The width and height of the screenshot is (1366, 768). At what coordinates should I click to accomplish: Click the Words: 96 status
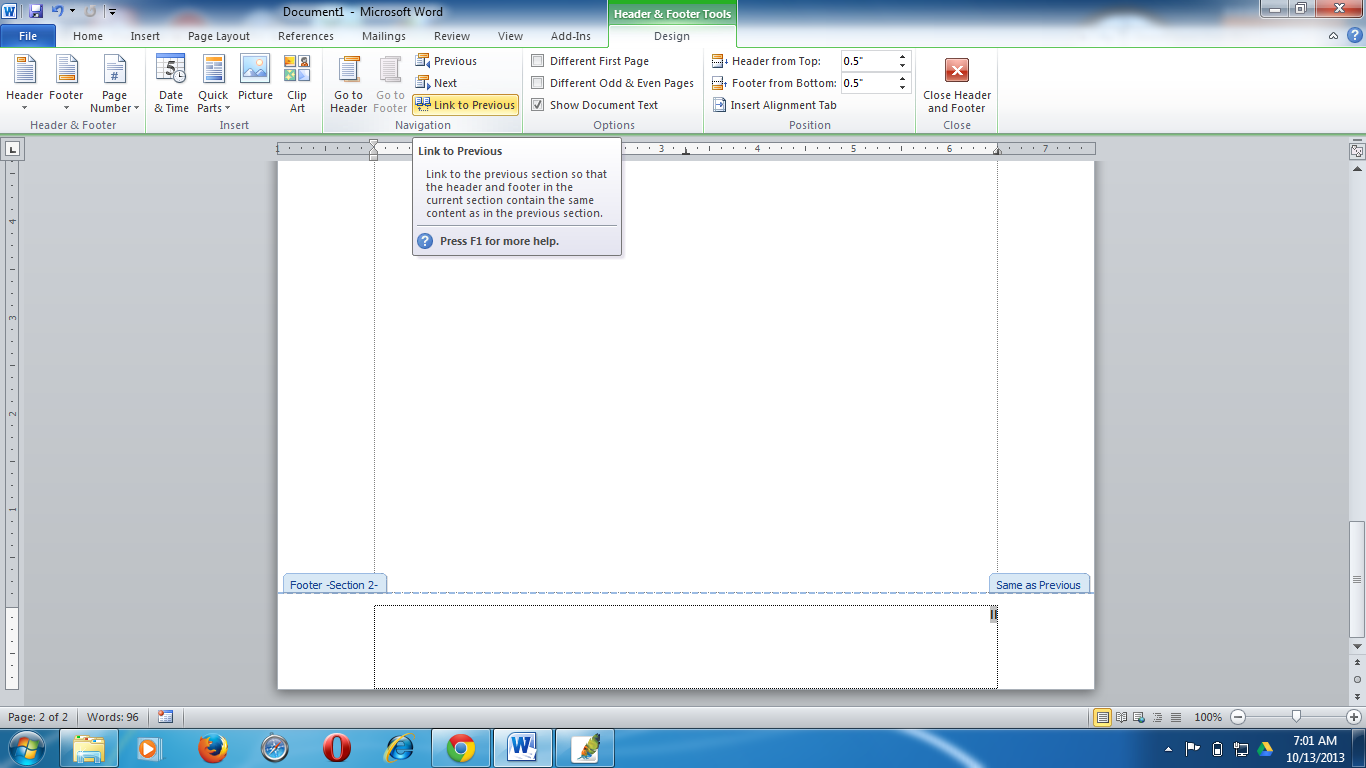click(113, 717)
